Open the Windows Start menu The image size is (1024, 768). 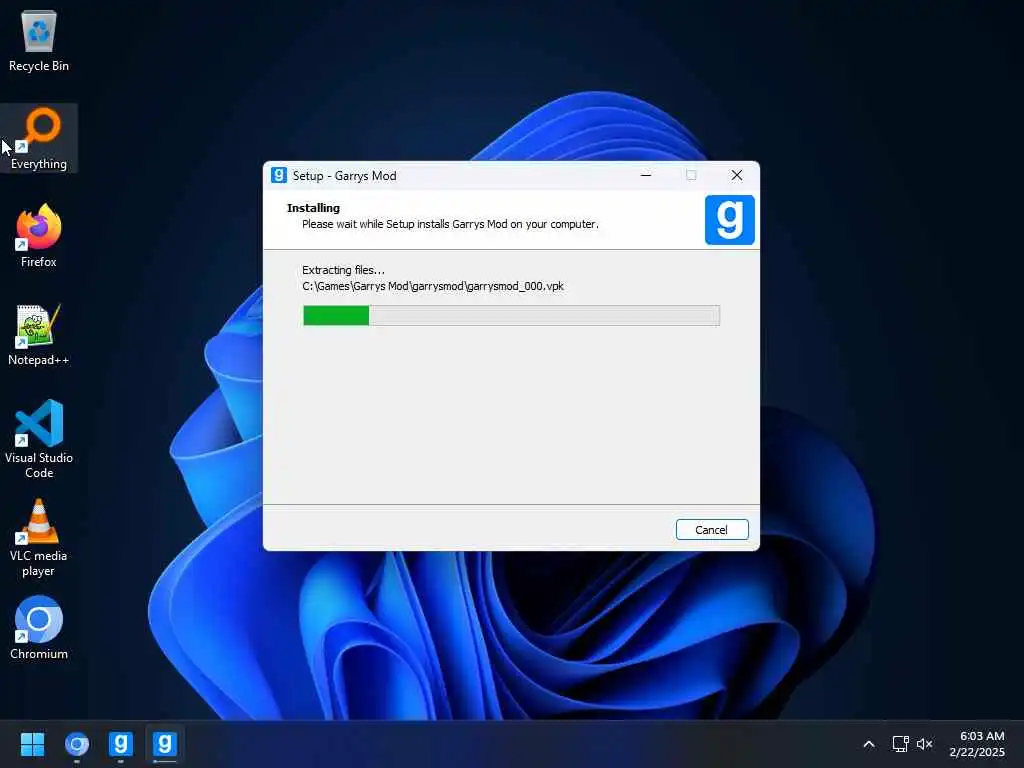click(32, 744)
